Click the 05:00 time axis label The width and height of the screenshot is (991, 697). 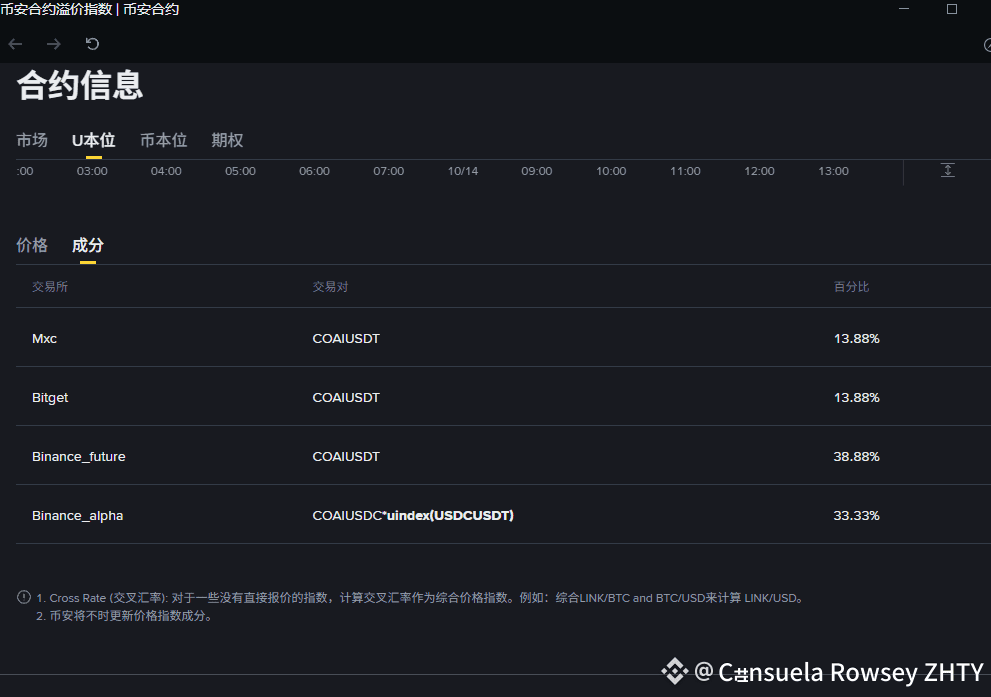tap(240, 171)
